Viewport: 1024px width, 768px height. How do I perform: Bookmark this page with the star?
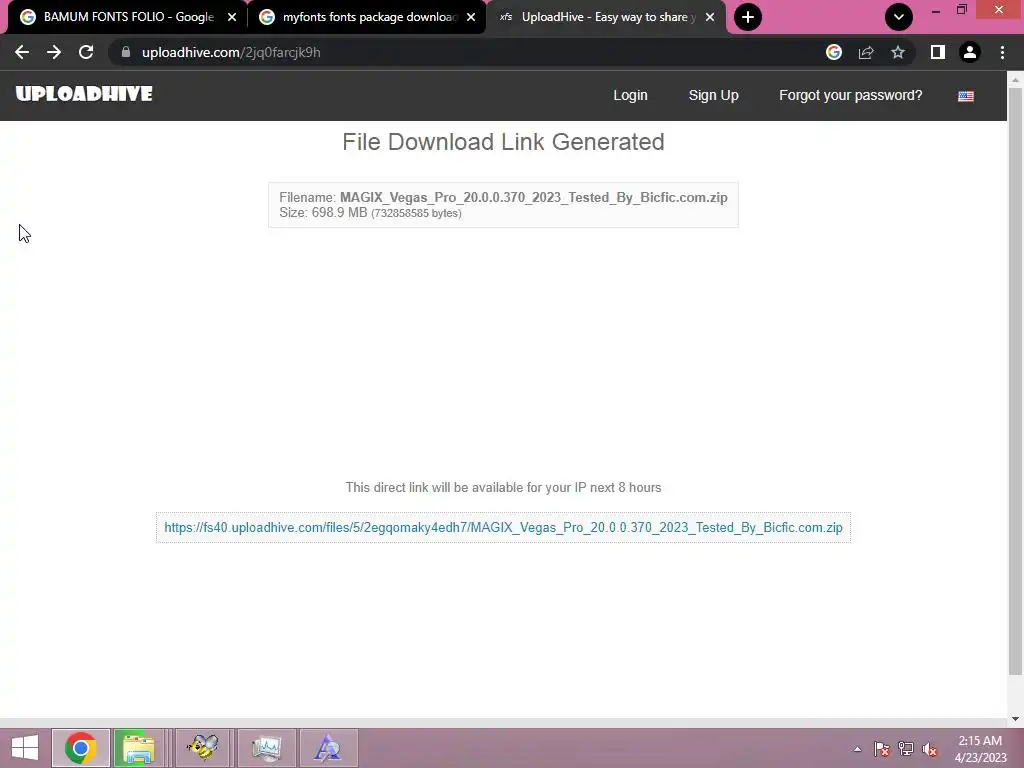pyautogui.click(x=898, y=52)
